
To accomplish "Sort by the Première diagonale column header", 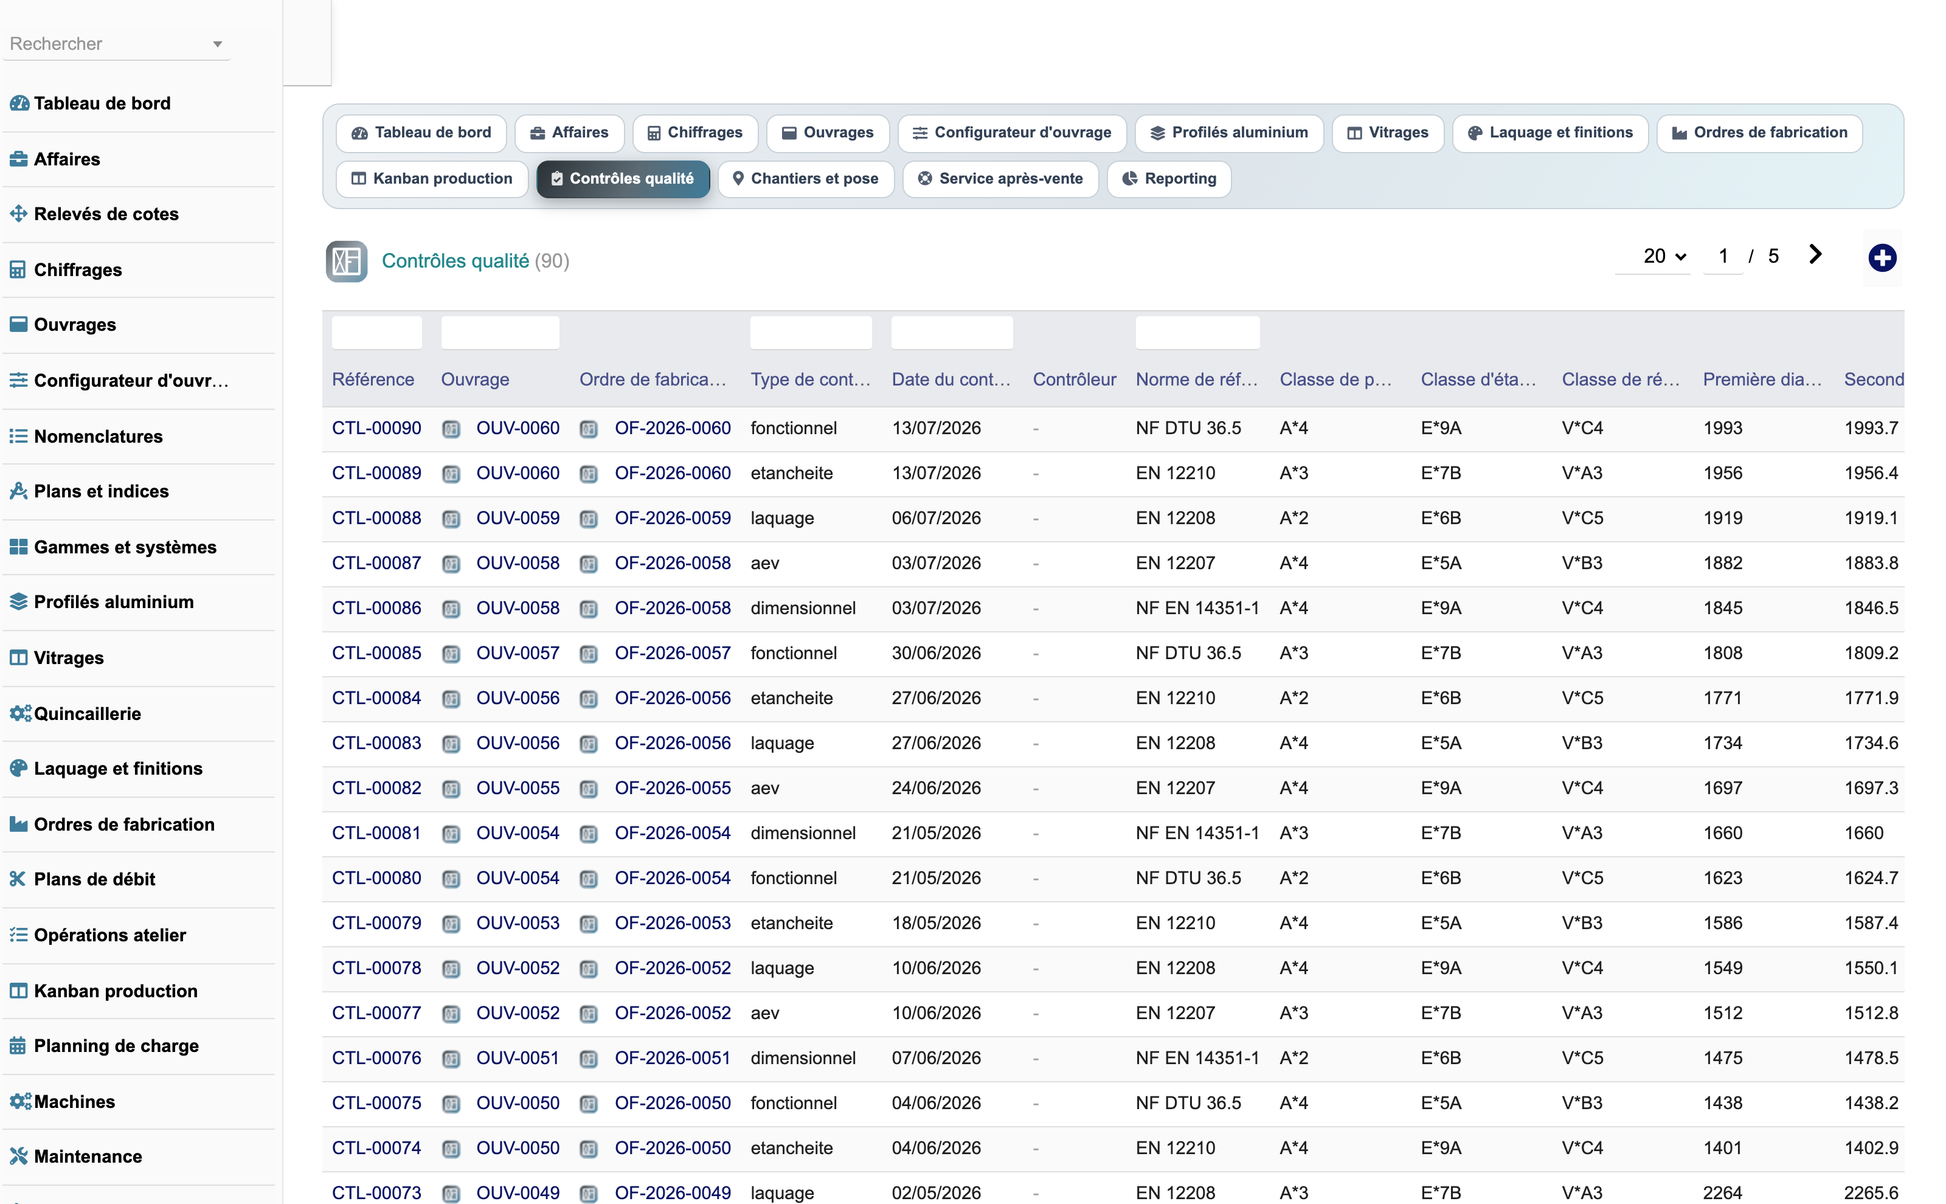I will coord(1762,380).
